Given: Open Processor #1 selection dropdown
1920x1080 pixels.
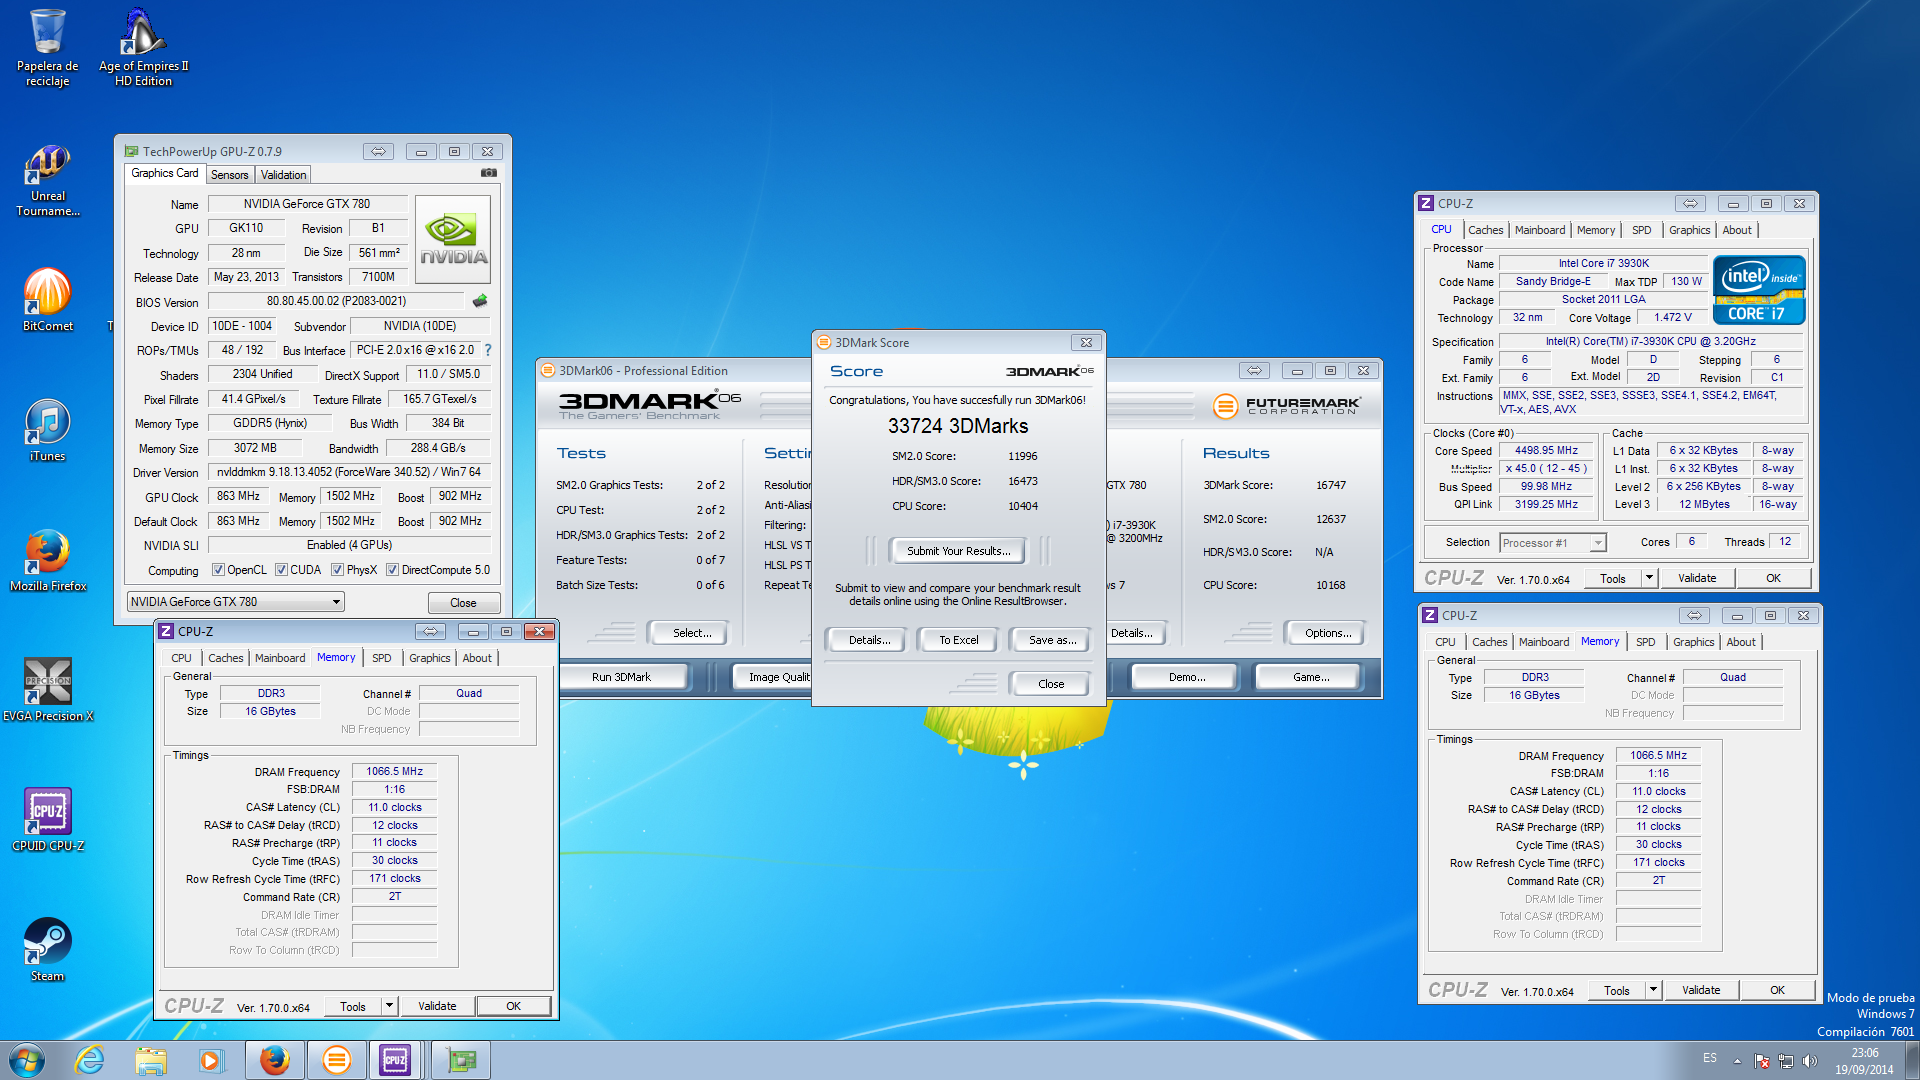Looking at the screenshot, I should coord(1553,543).
